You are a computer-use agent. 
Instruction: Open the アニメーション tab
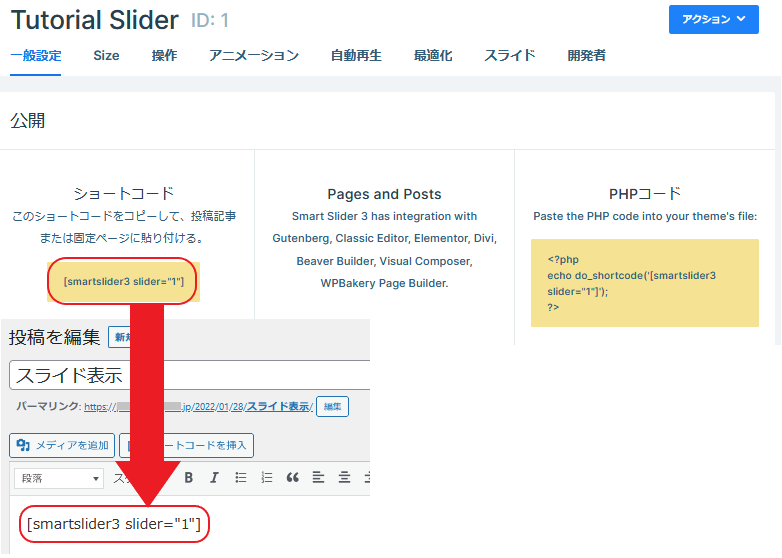point(253,56)
